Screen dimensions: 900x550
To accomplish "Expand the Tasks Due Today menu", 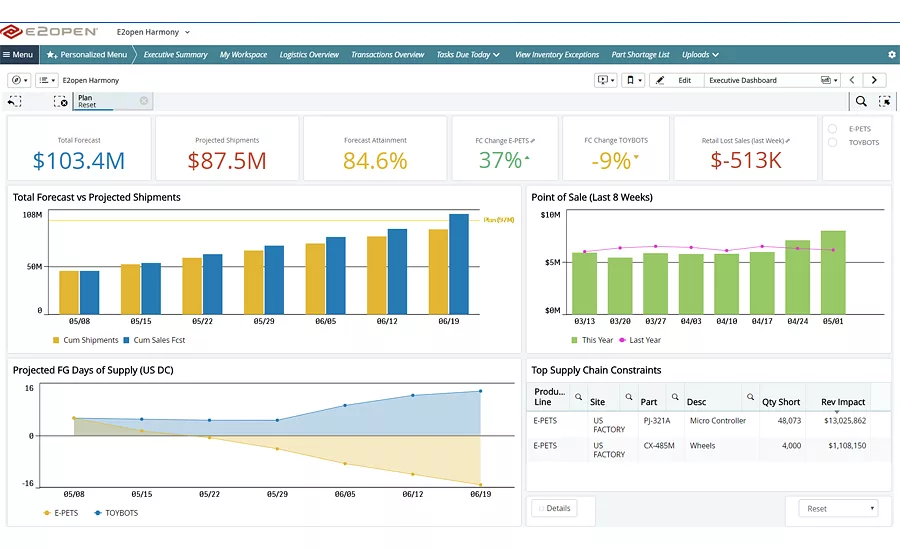I will [x=468, y=55].
